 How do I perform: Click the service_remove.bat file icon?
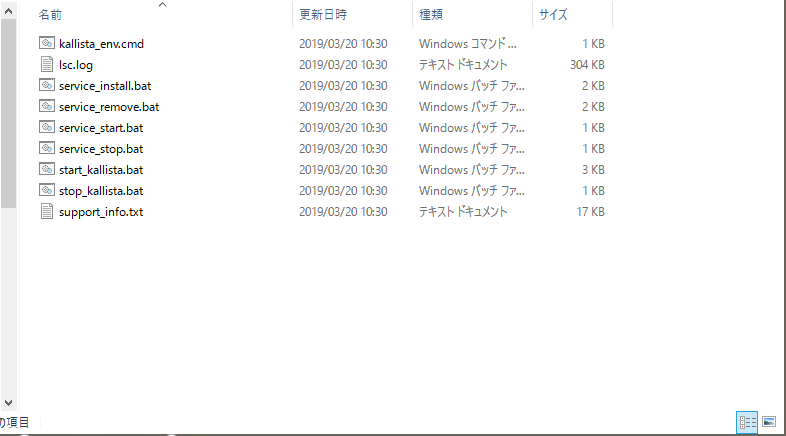coord(47,106)
